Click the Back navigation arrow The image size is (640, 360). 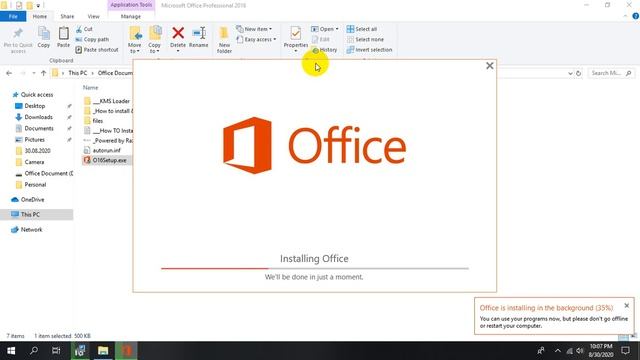point(9,73)
